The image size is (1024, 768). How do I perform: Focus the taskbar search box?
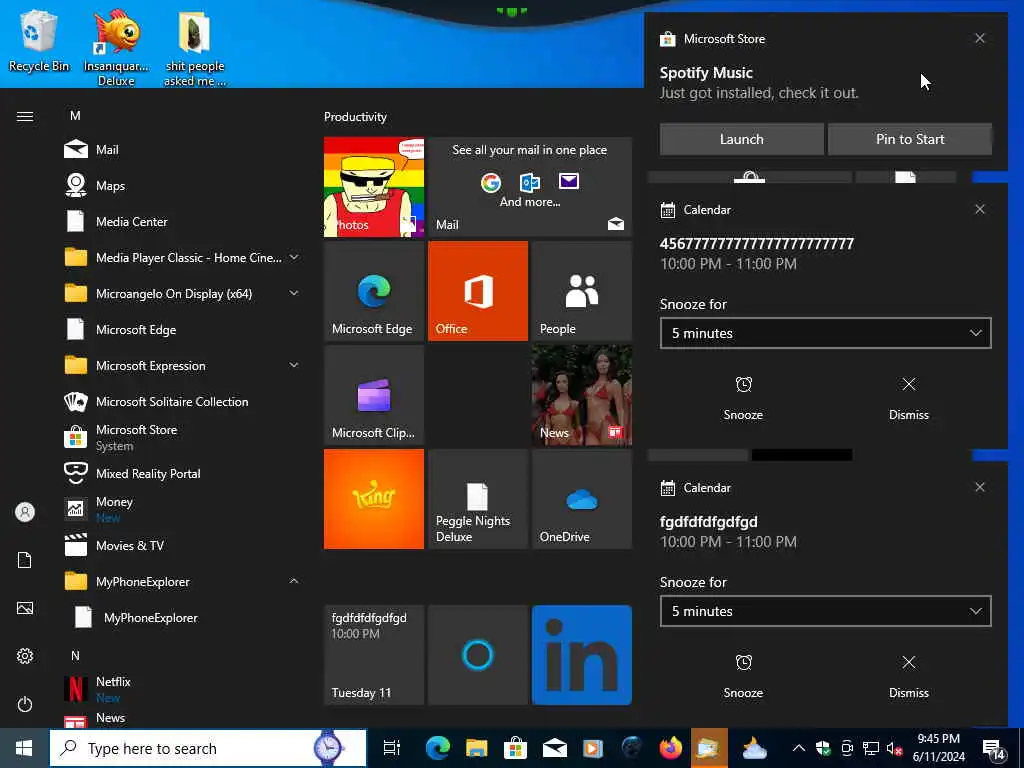pyautogui.click(x=208, y=748)
